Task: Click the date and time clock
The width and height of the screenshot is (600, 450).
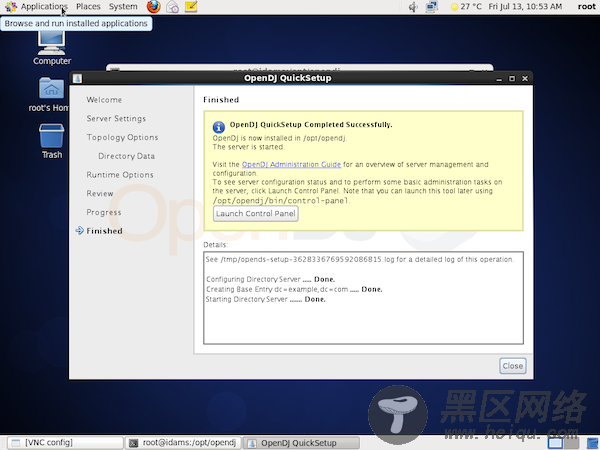Action: [525, 7]
